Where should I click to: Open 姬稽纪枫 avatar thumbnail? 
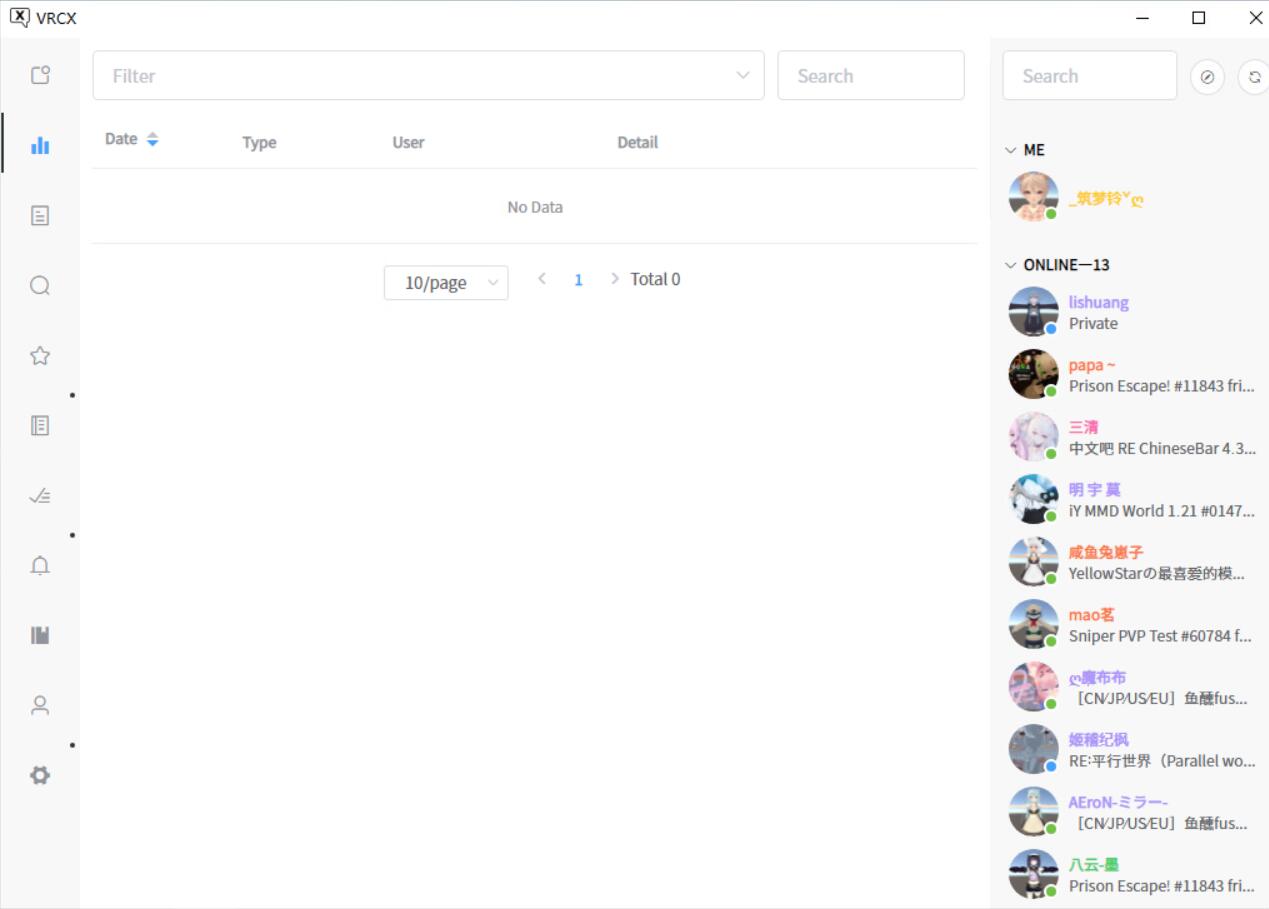coord(1033,749)
